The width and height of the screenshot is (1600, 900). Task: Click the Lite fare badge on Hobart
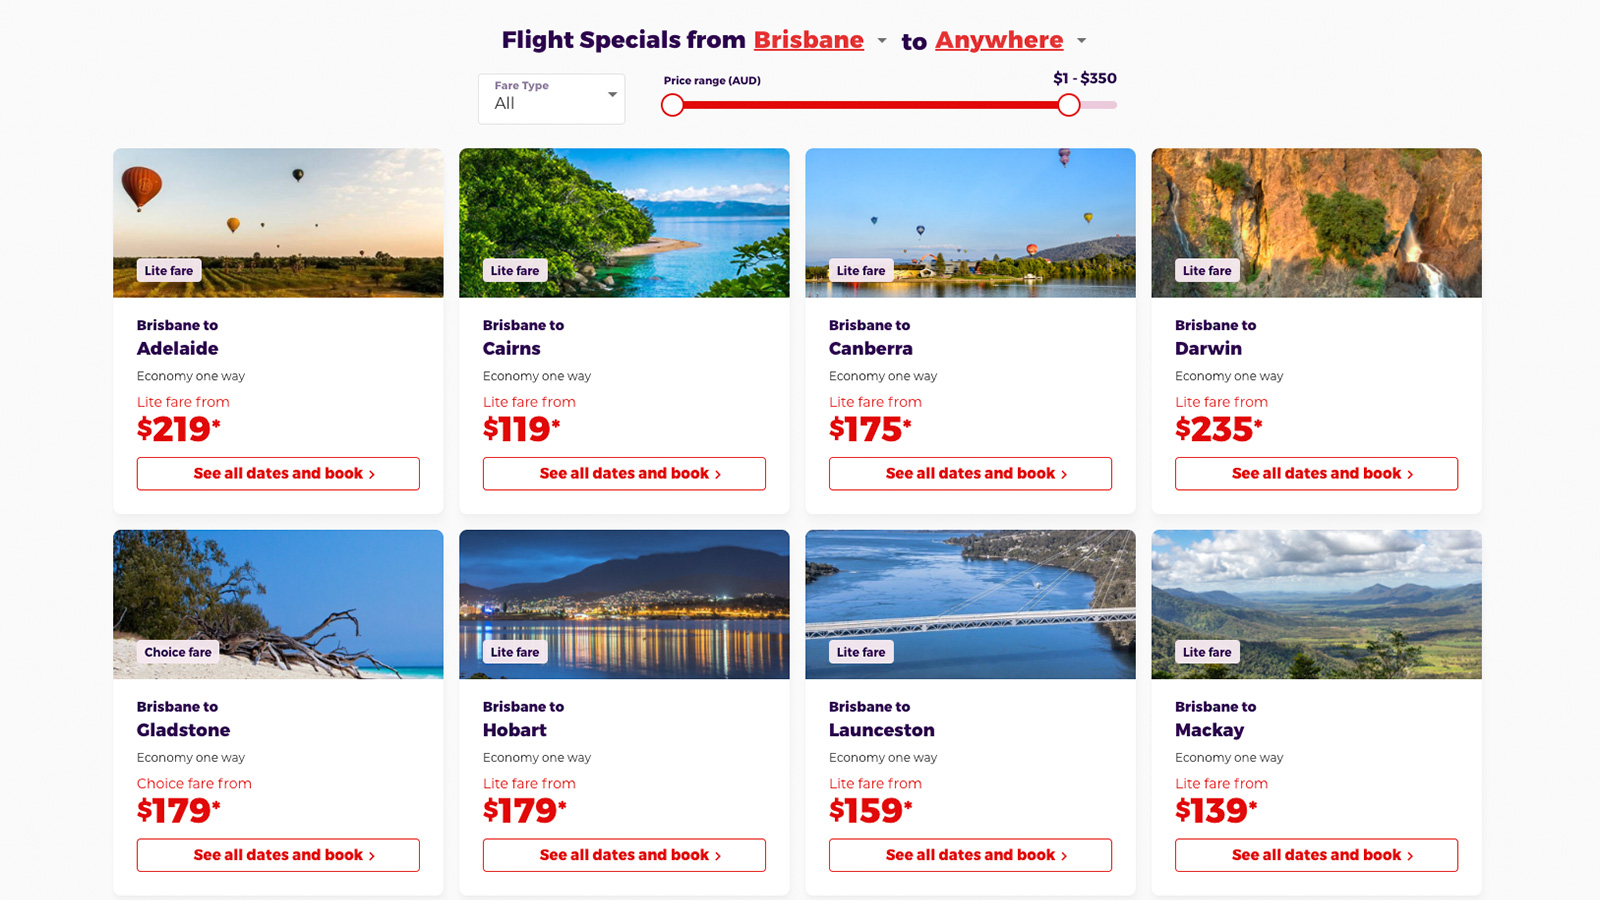tap(515, 652)
